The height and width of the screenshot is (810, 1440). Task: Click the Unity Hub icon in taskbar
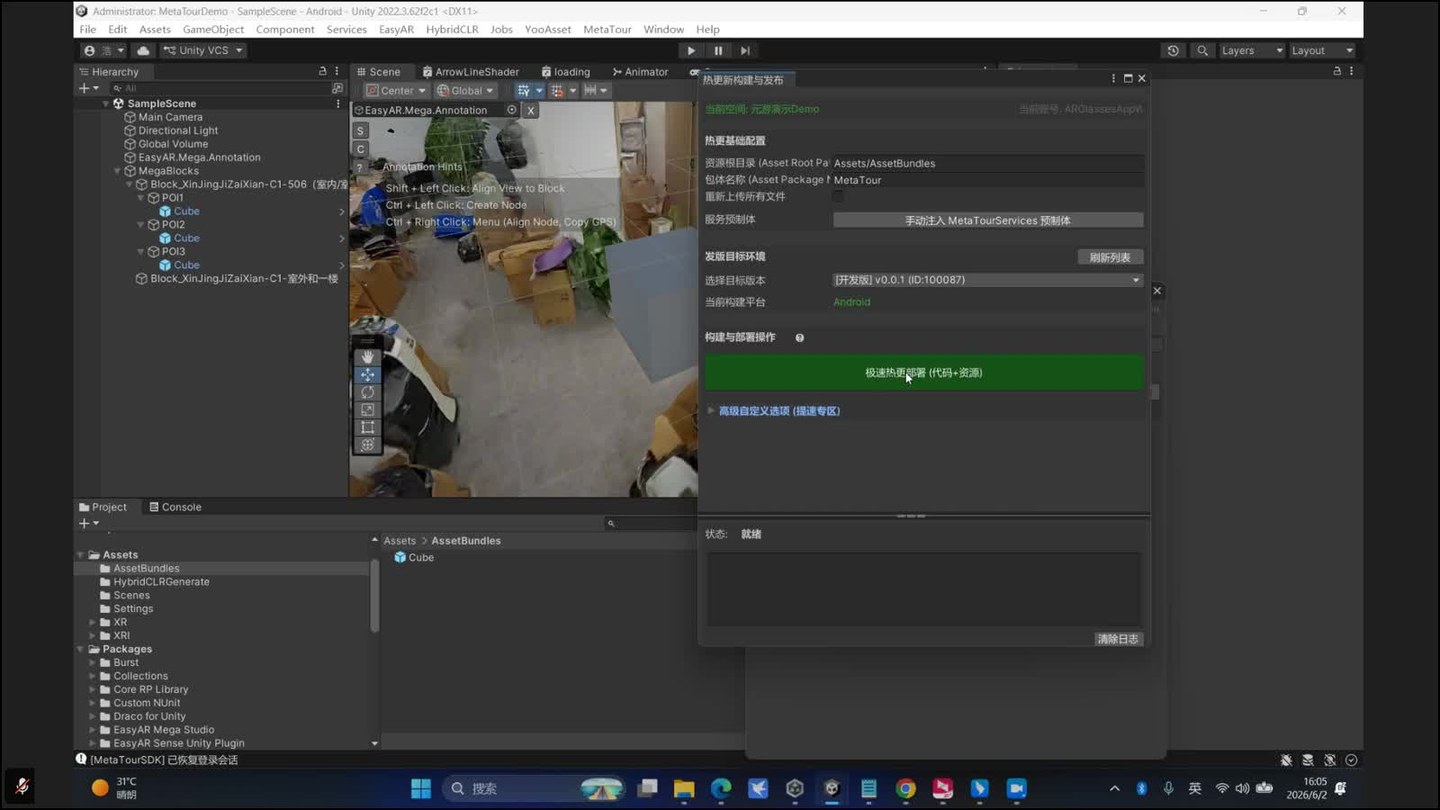(795, 788)
